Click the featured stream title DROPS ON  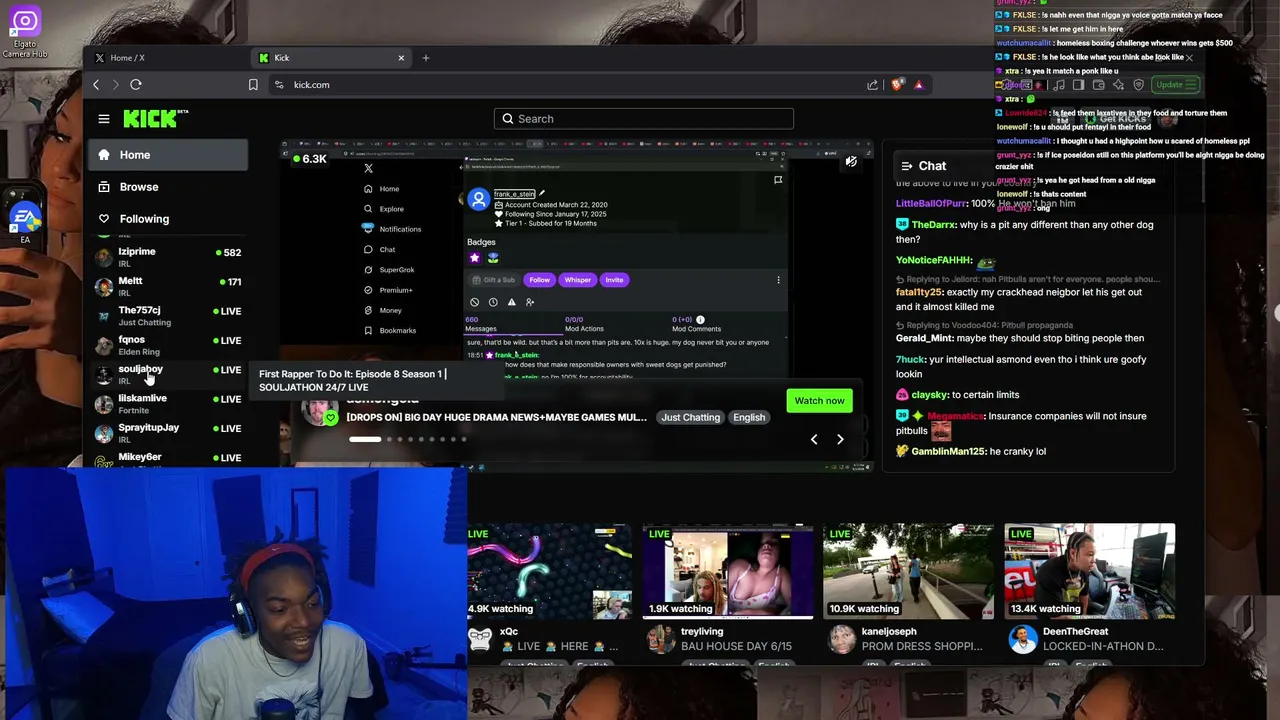(496, 418)
